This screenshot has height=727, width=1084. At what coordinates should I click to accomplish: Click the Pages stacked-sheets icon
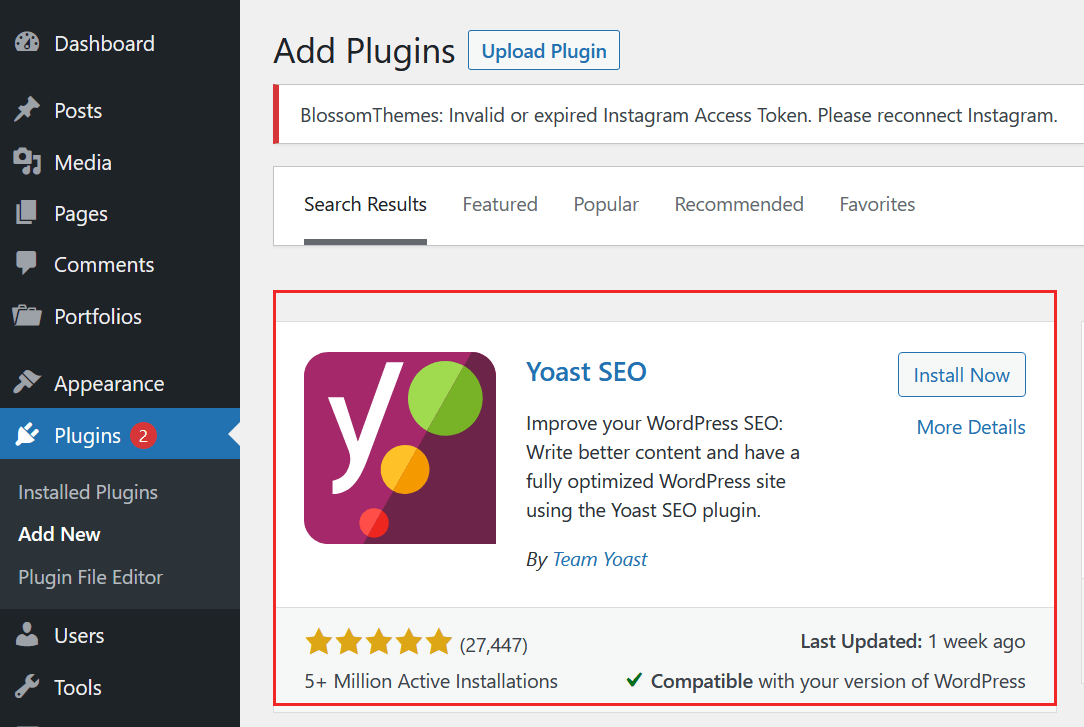pos(27,213)
